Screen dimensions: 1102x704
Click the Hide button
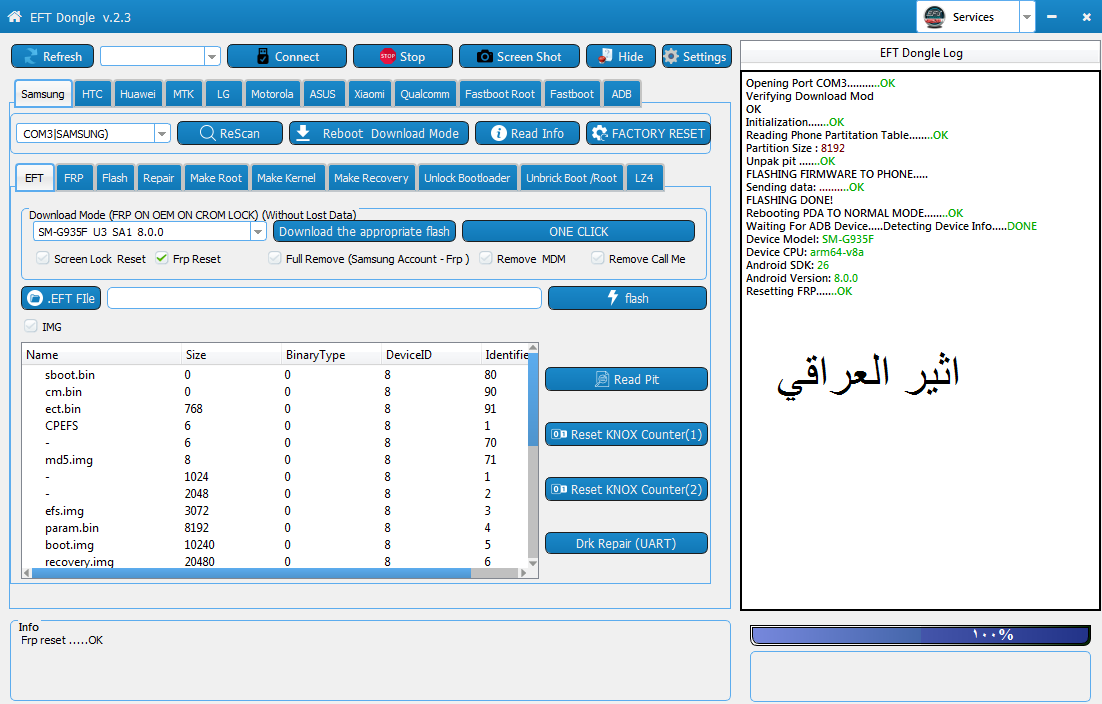(621, 56)
